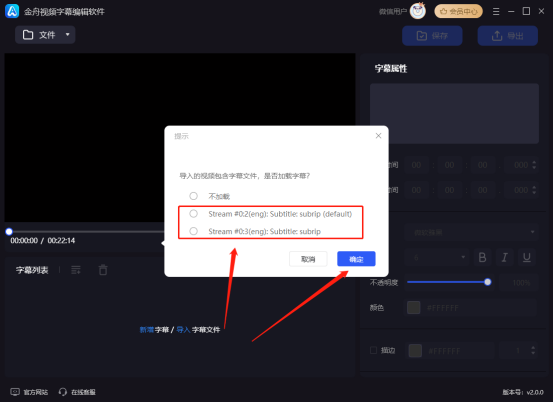Viewport: 554px width, 403px height.
Task: Click the user avatar icon
Action: click(x=418, y=11)
